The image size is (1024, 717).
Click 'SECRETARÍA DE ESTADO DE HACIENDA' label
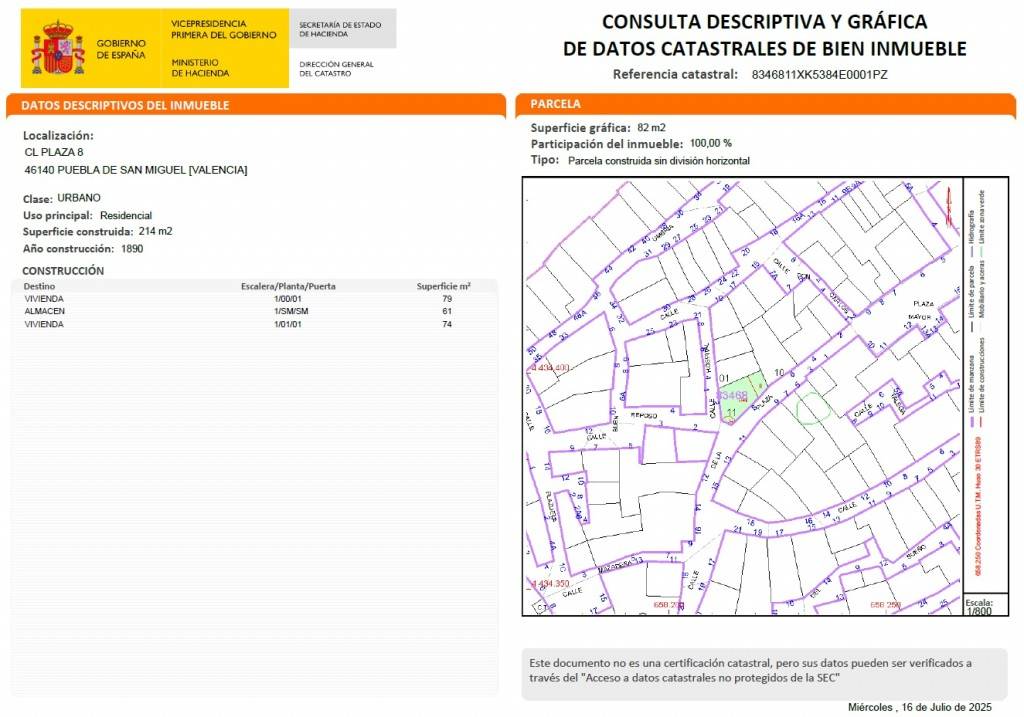pos(340,29)
